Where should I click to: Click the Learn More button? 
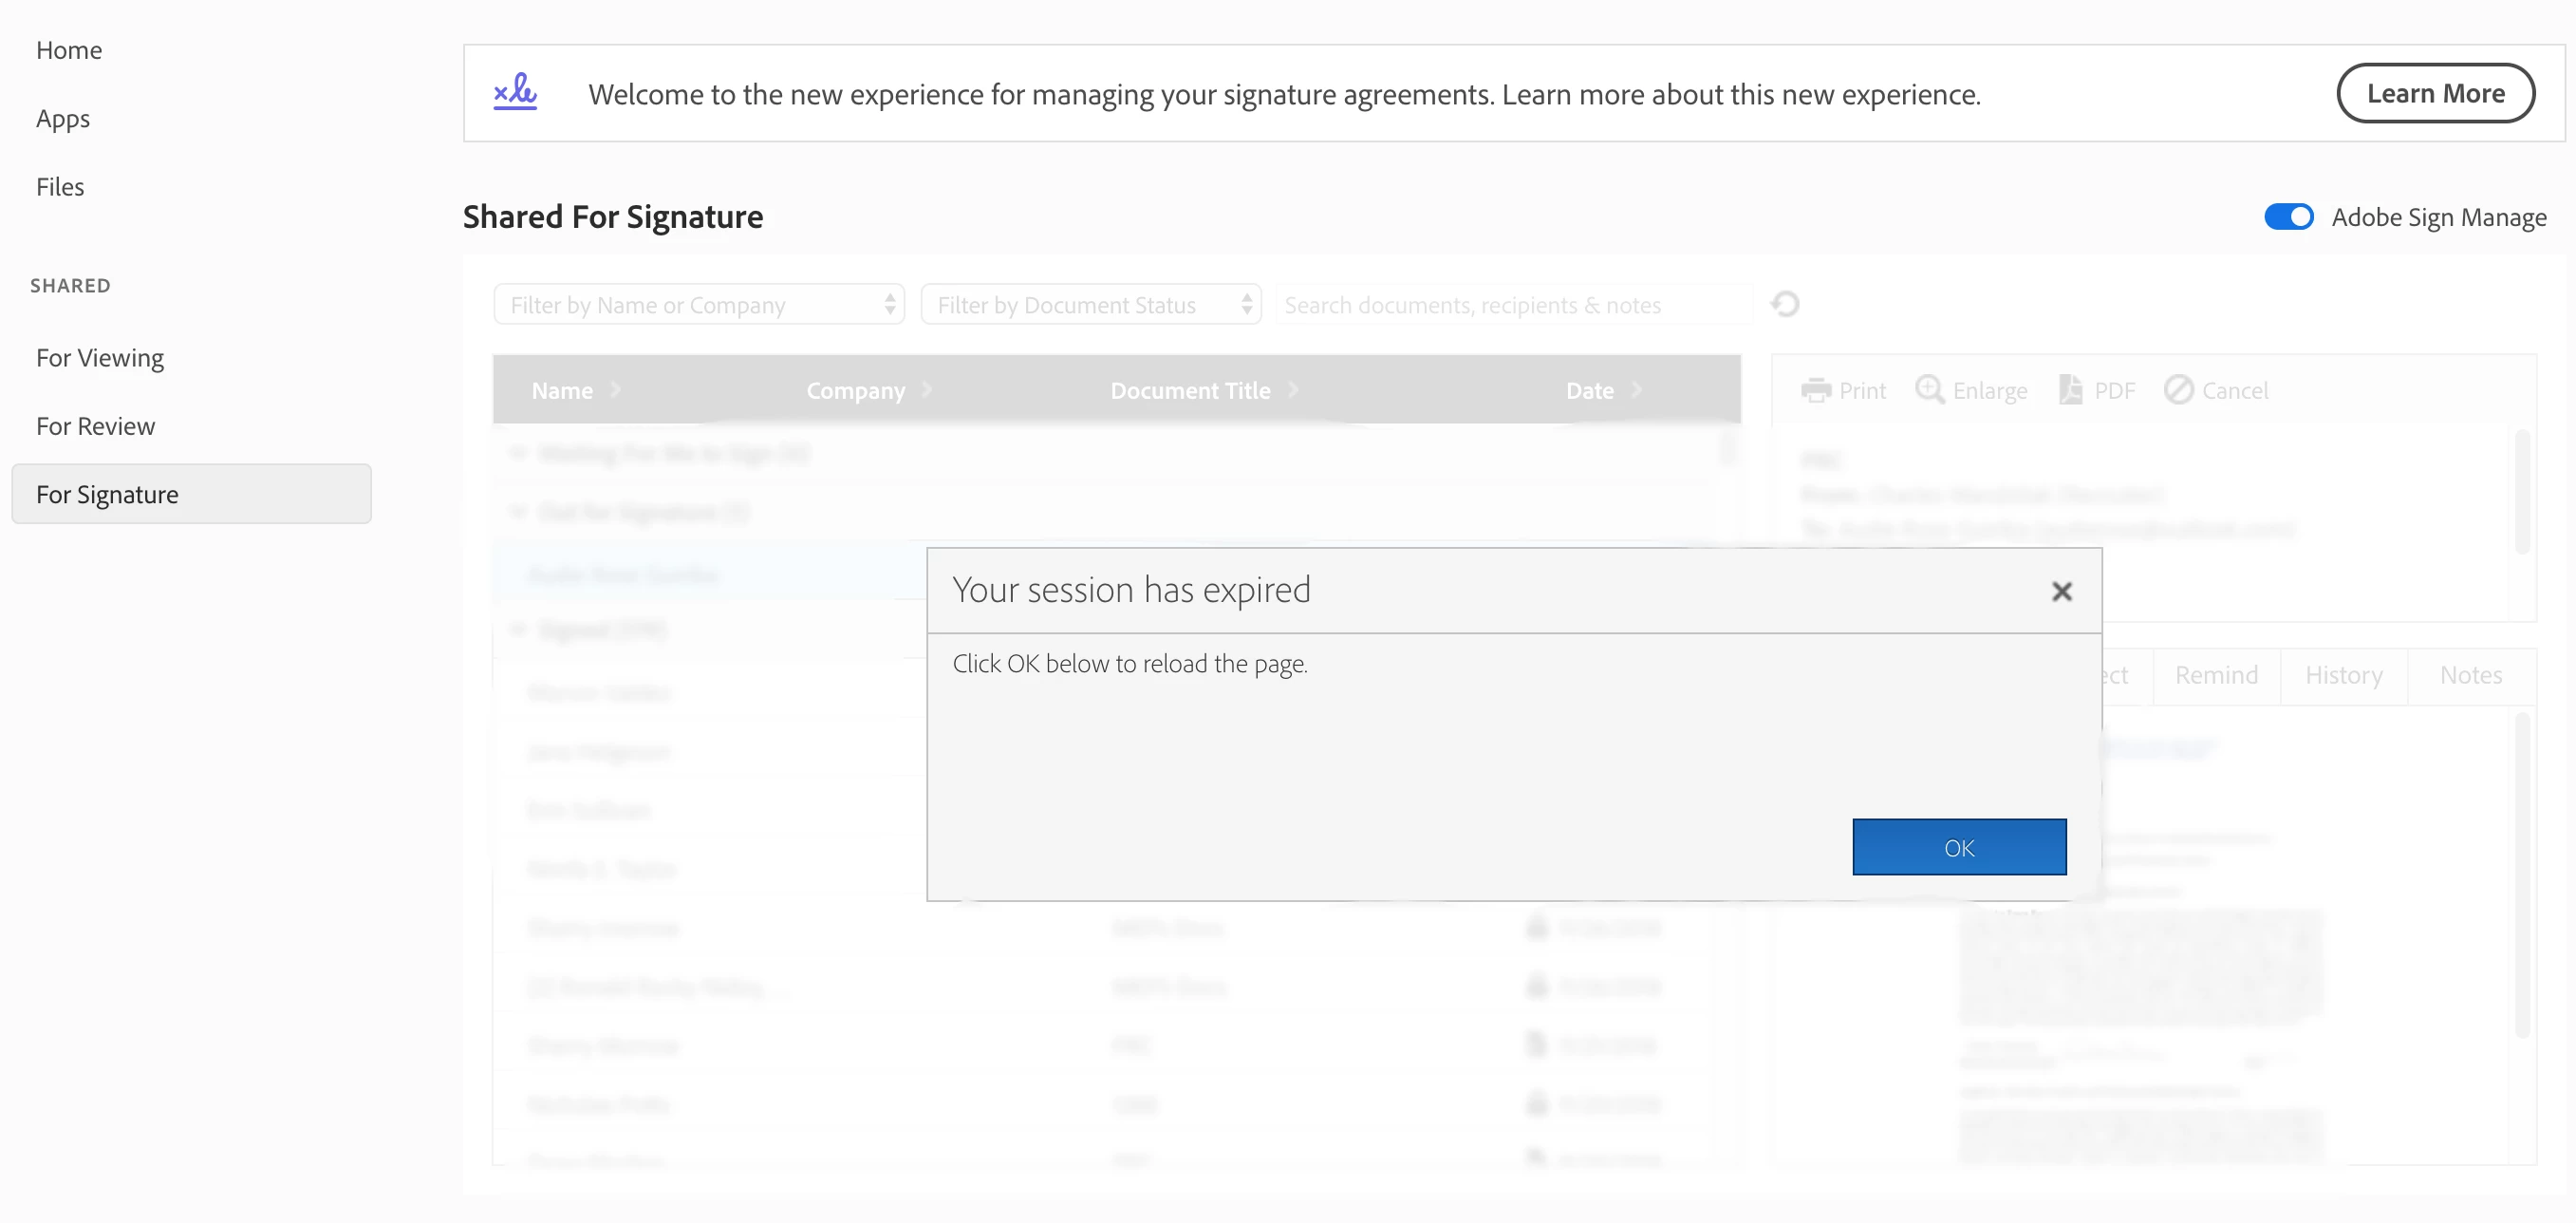pyautogui.click(x=2435, y=93)
